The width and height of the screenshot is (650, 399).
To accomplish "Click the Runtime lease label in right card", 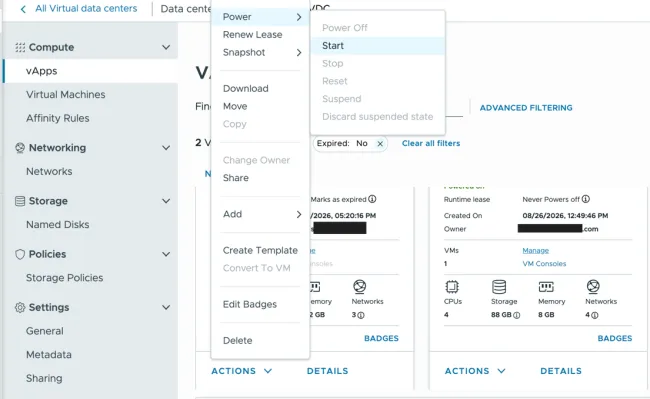I will click(467, 199).
